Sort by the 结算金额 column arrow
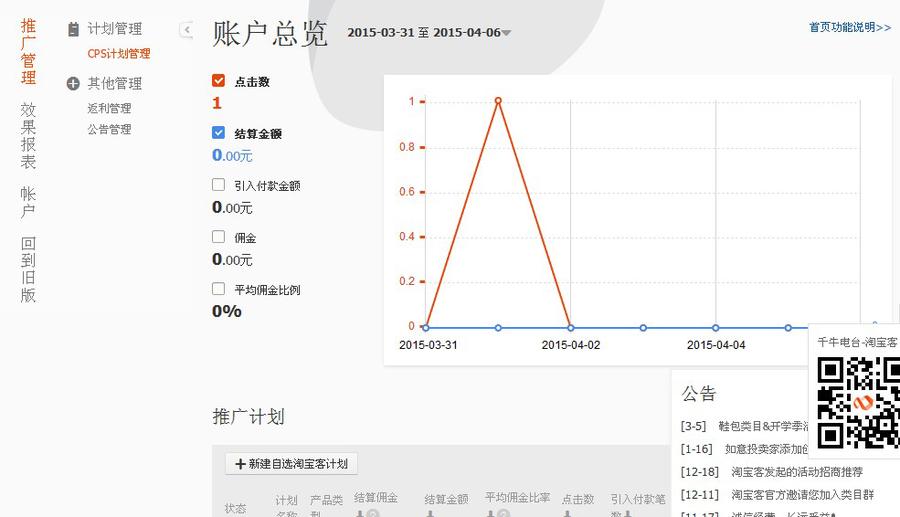Viewport: 900px width, 517px height. (430, 514)
